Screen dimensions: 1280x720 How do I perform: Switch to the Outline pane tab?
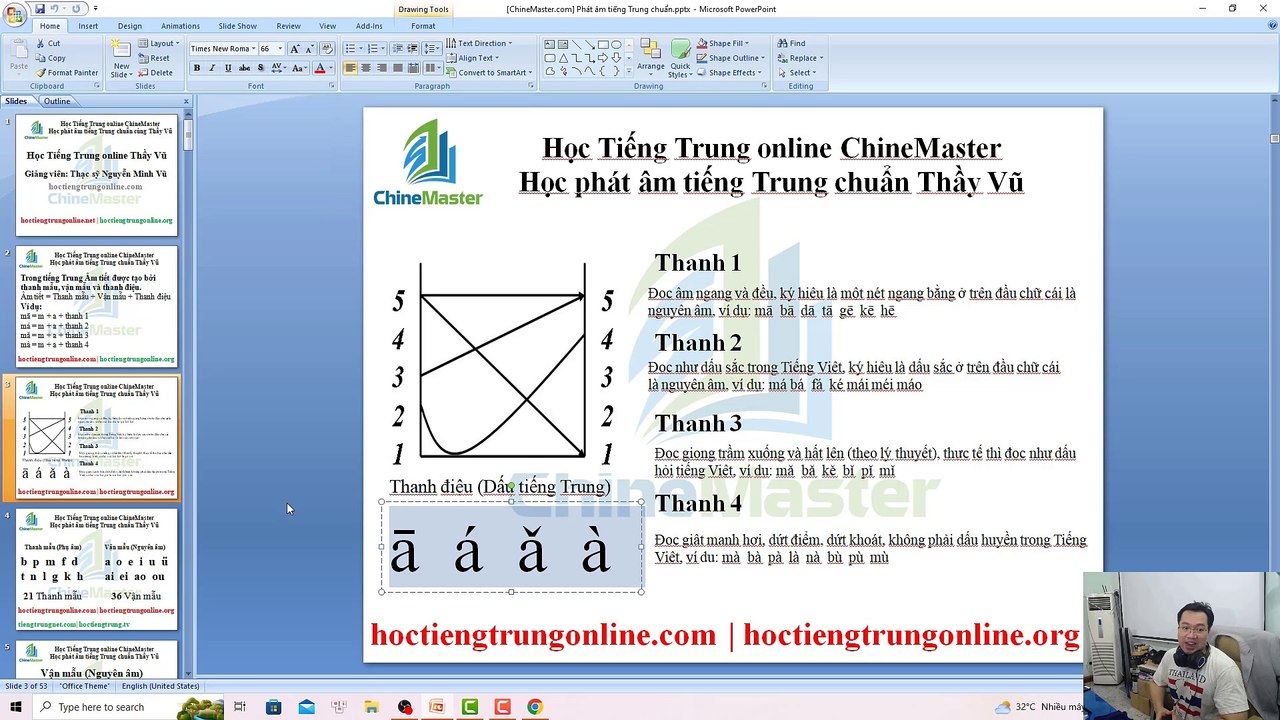[x=57, y=101]
